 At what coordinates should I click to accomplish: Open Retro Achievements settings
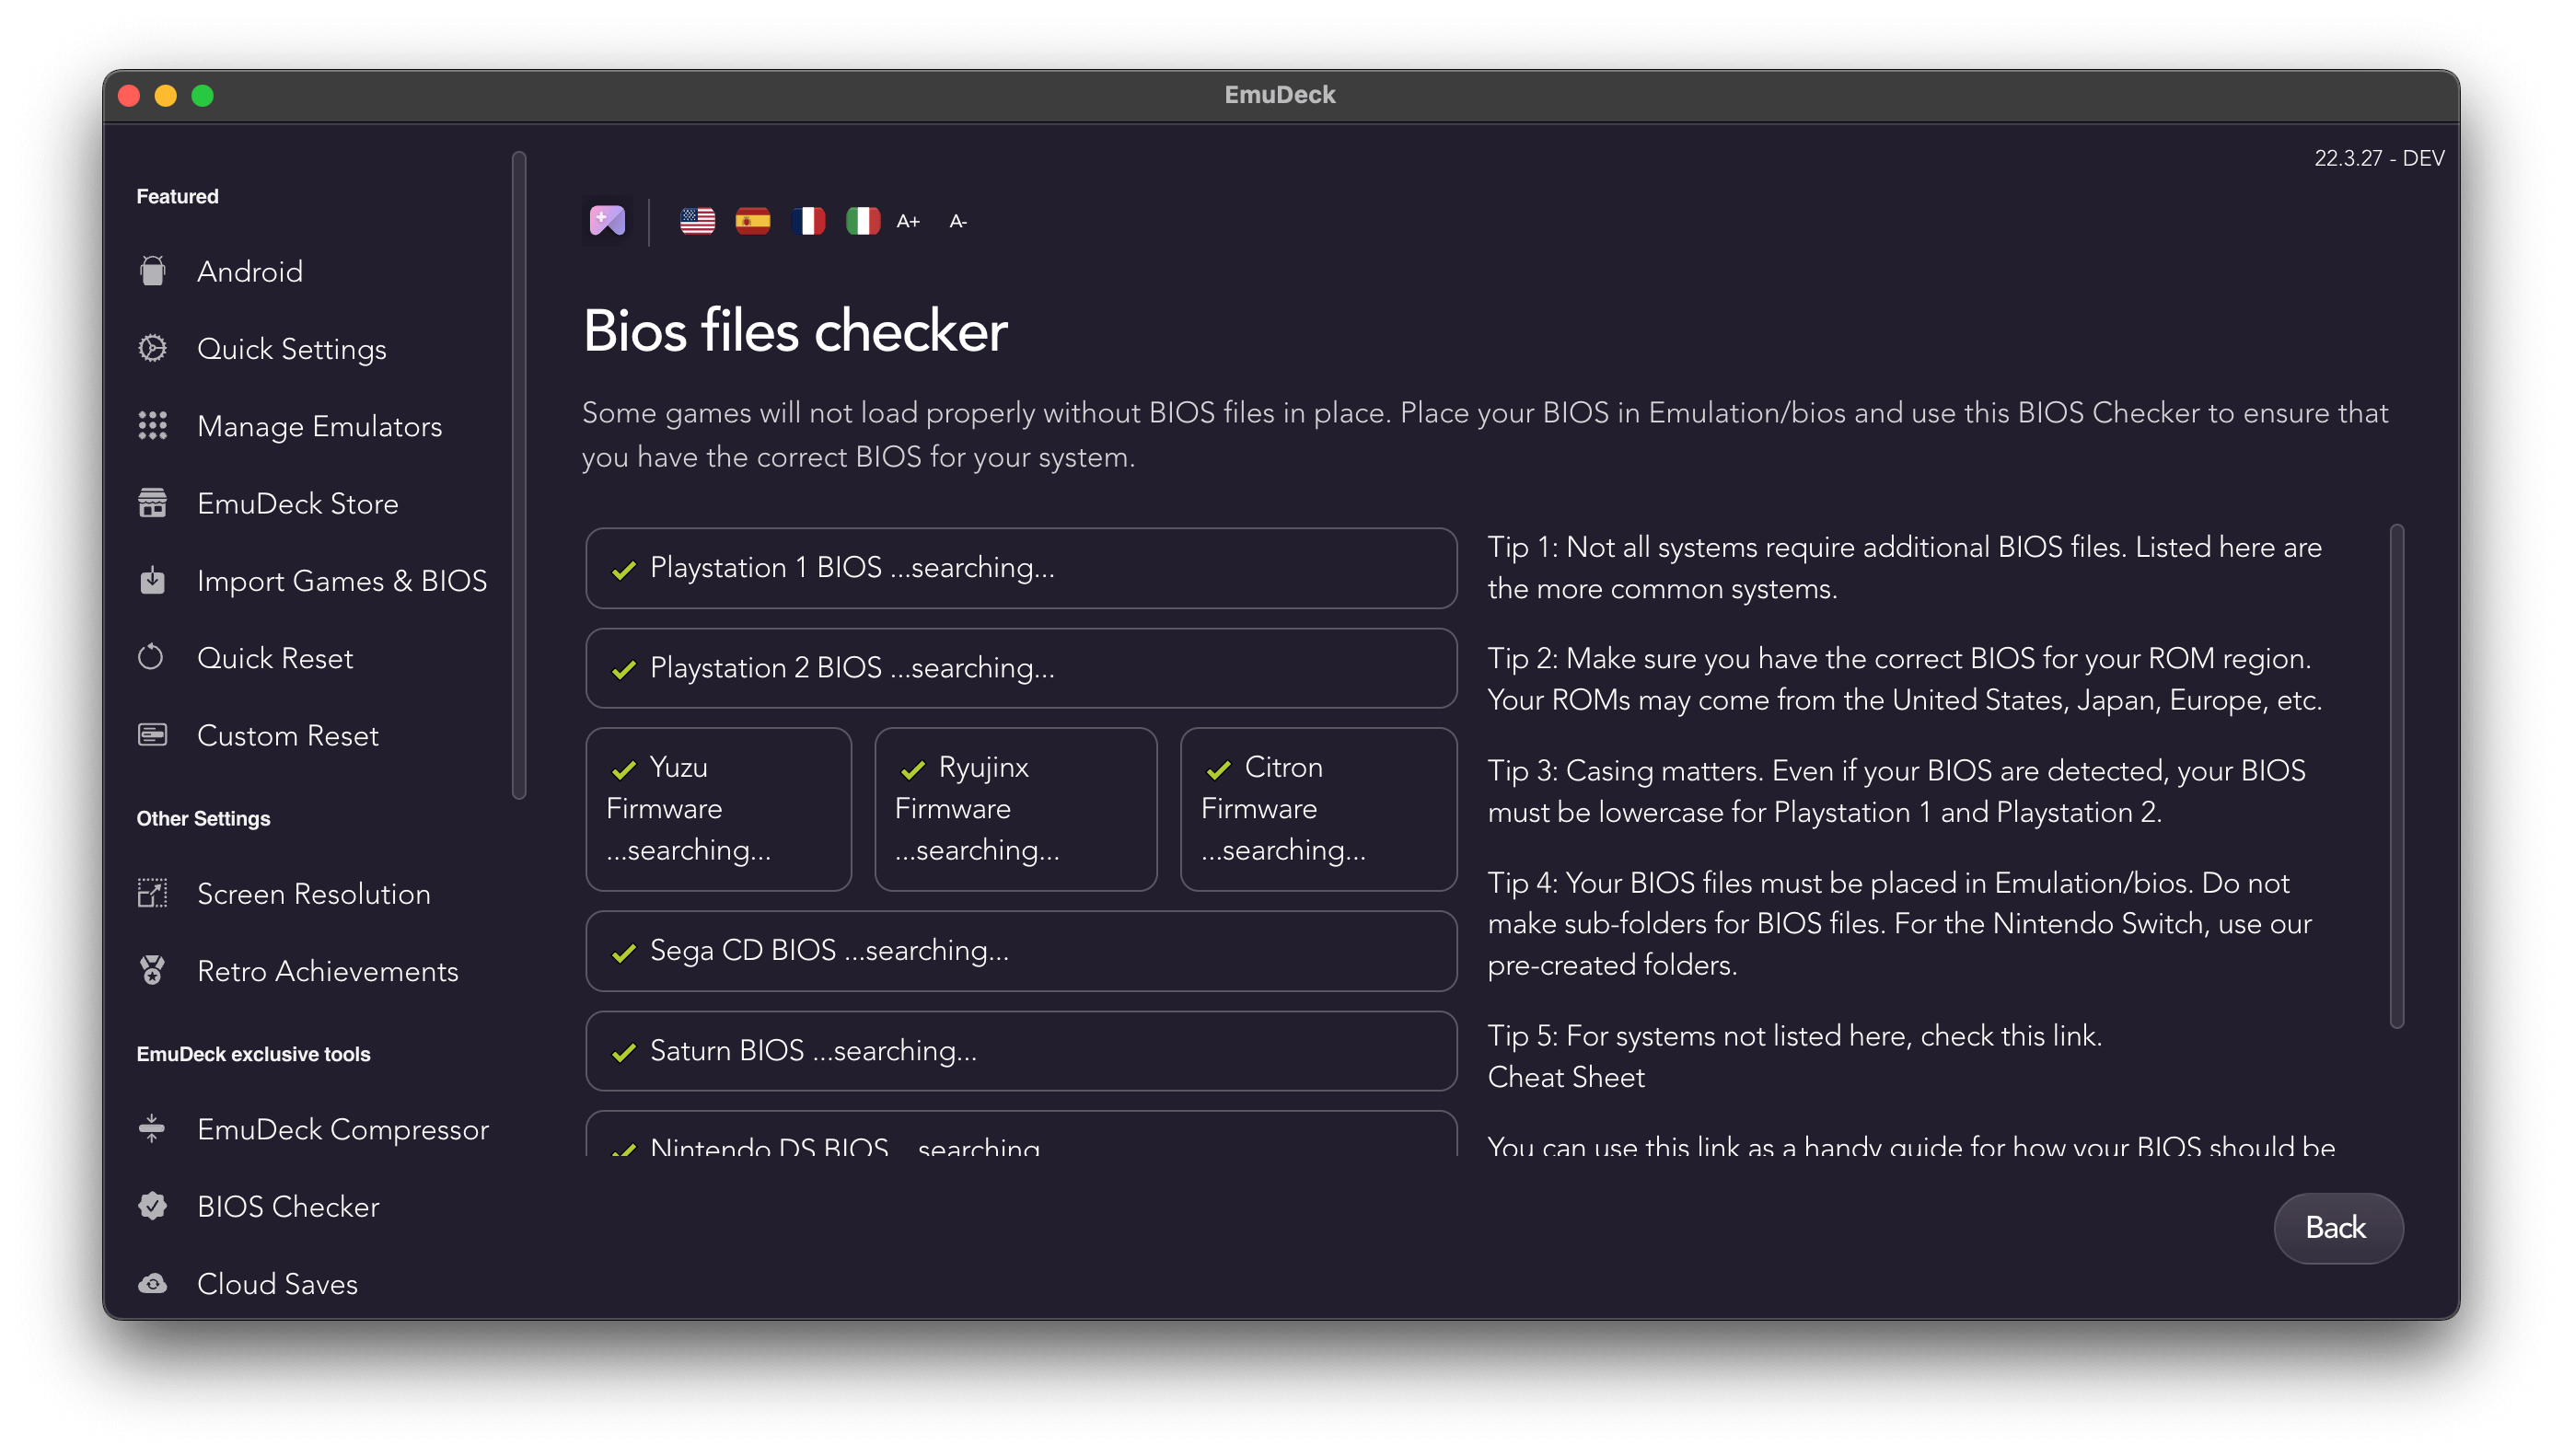pyautogui.click(x=327, y=970)
